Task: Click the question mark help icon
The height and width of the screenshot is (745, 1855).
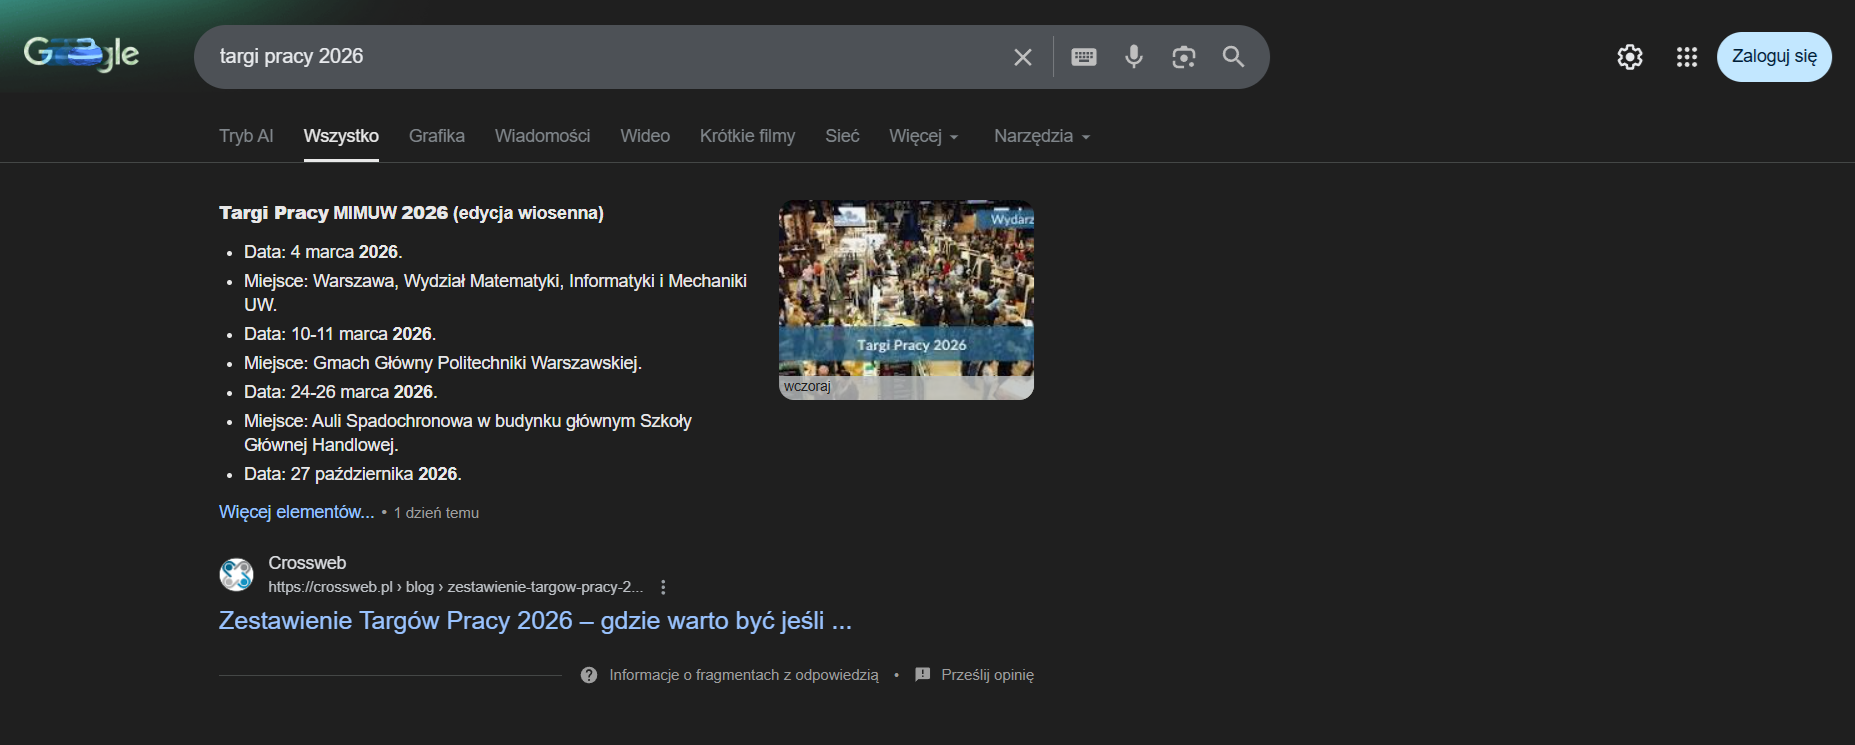Action: (x=589, y=675)
